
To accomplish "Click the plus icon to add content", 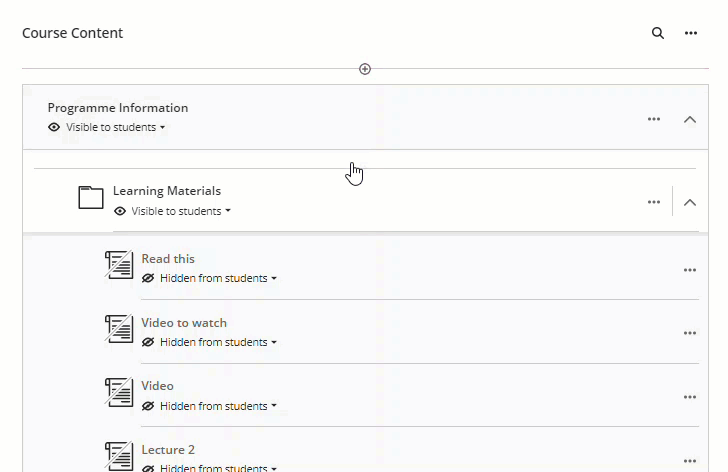I will (x=365, y=69).
